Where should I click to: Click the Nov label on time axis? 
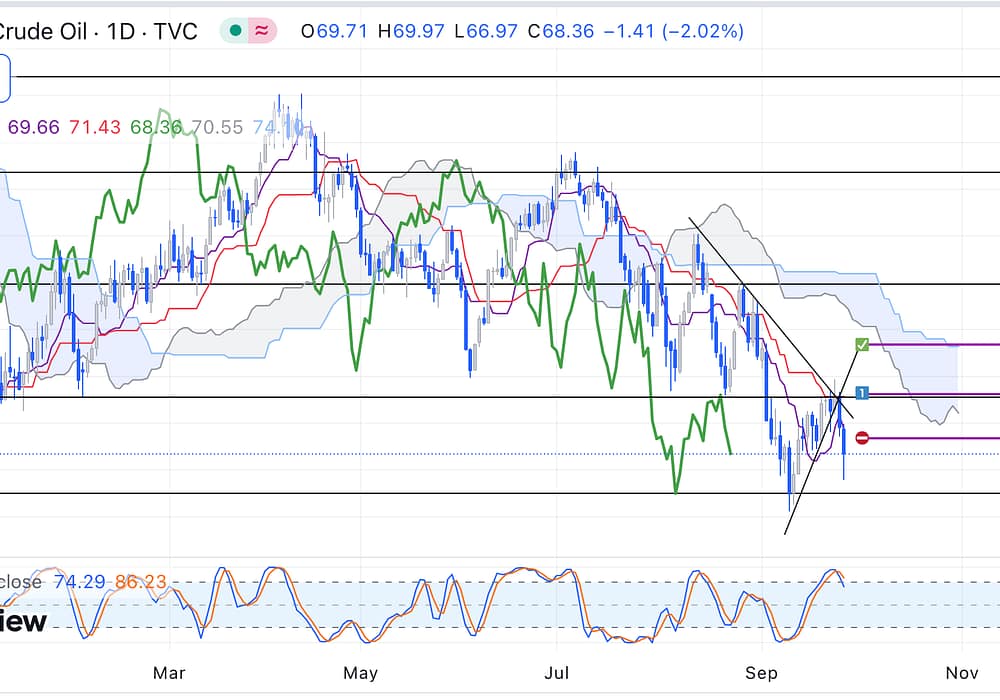[x=961, y=672]
